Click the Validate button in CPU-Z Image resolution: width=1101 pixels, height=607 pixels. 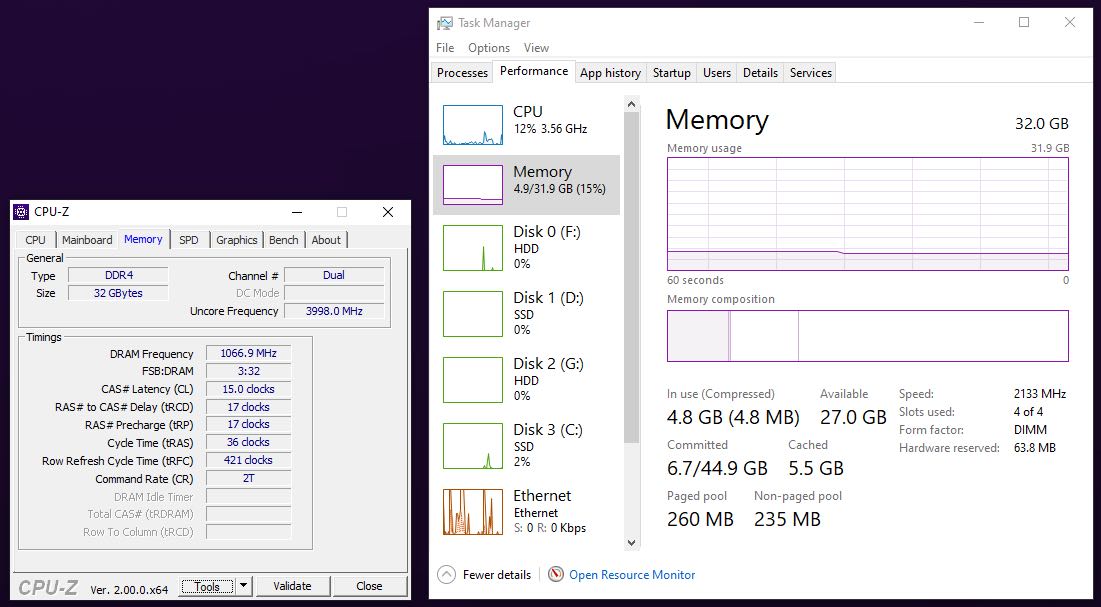pyautogui.click(x=292, y=587)
